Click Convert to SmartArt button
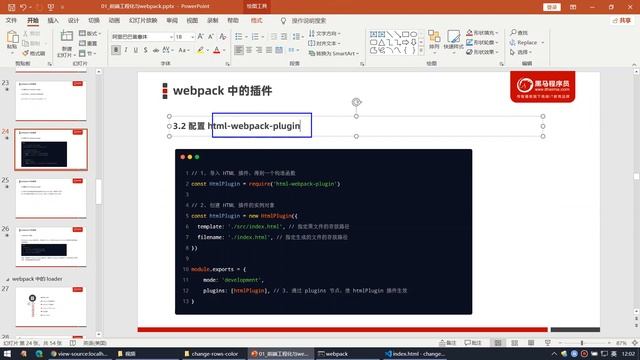 tap(334, 53)
